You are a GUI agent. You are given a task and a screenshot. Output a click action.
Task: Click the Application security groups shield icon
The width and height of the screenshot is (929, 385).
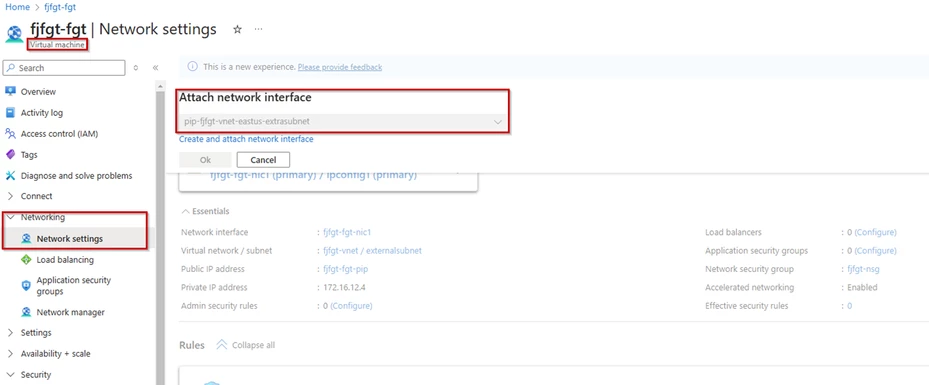coord(26,285)
